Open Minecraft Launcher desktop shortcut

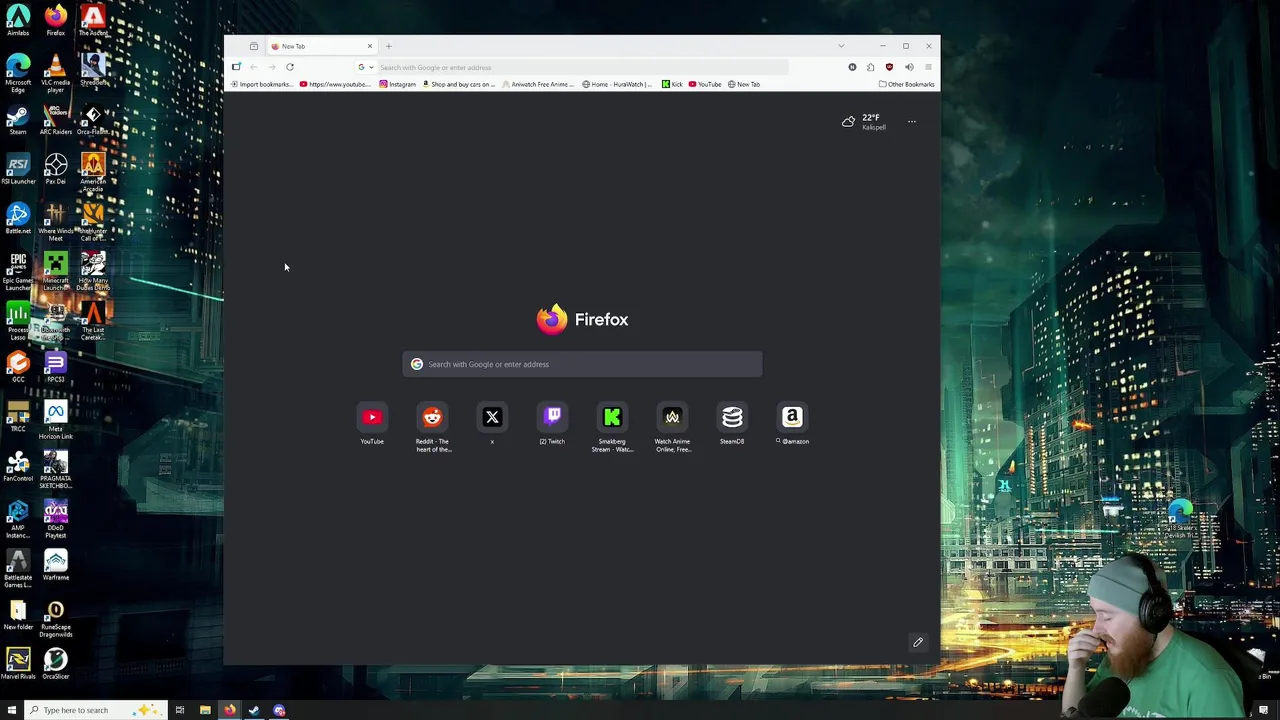[x=55, y=271]
